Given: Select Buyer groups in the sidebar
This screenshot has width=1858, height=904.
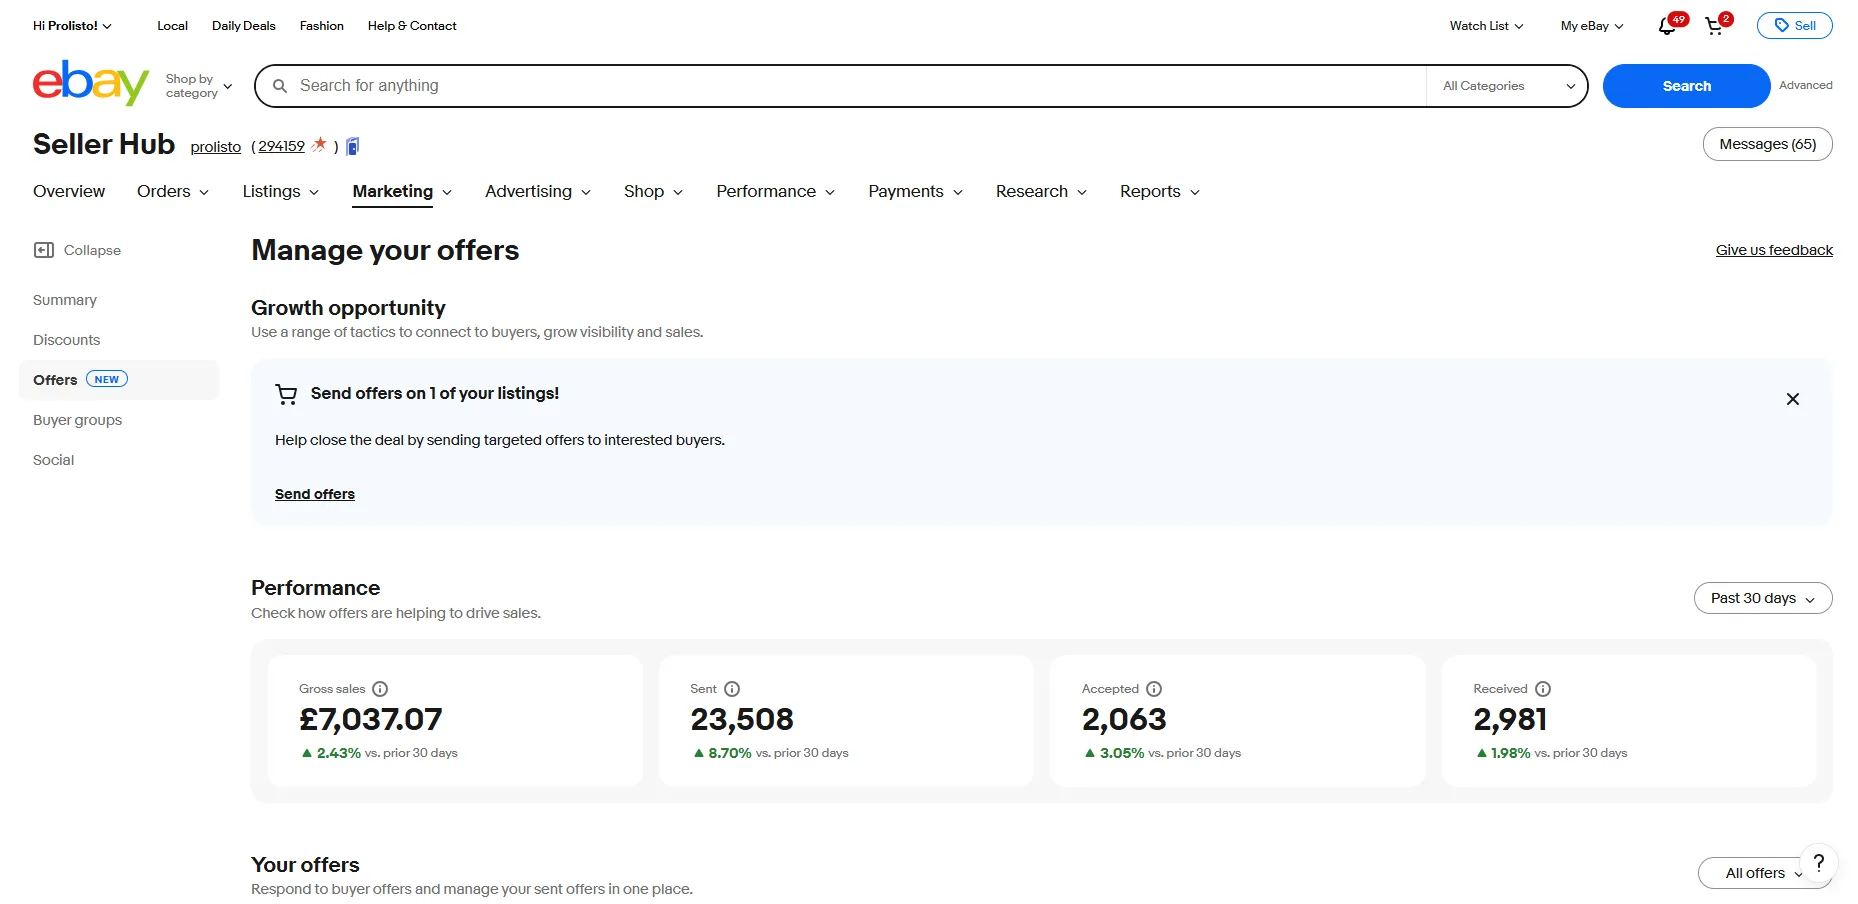Looking at the screenshot, I should (x=78, y=420).
